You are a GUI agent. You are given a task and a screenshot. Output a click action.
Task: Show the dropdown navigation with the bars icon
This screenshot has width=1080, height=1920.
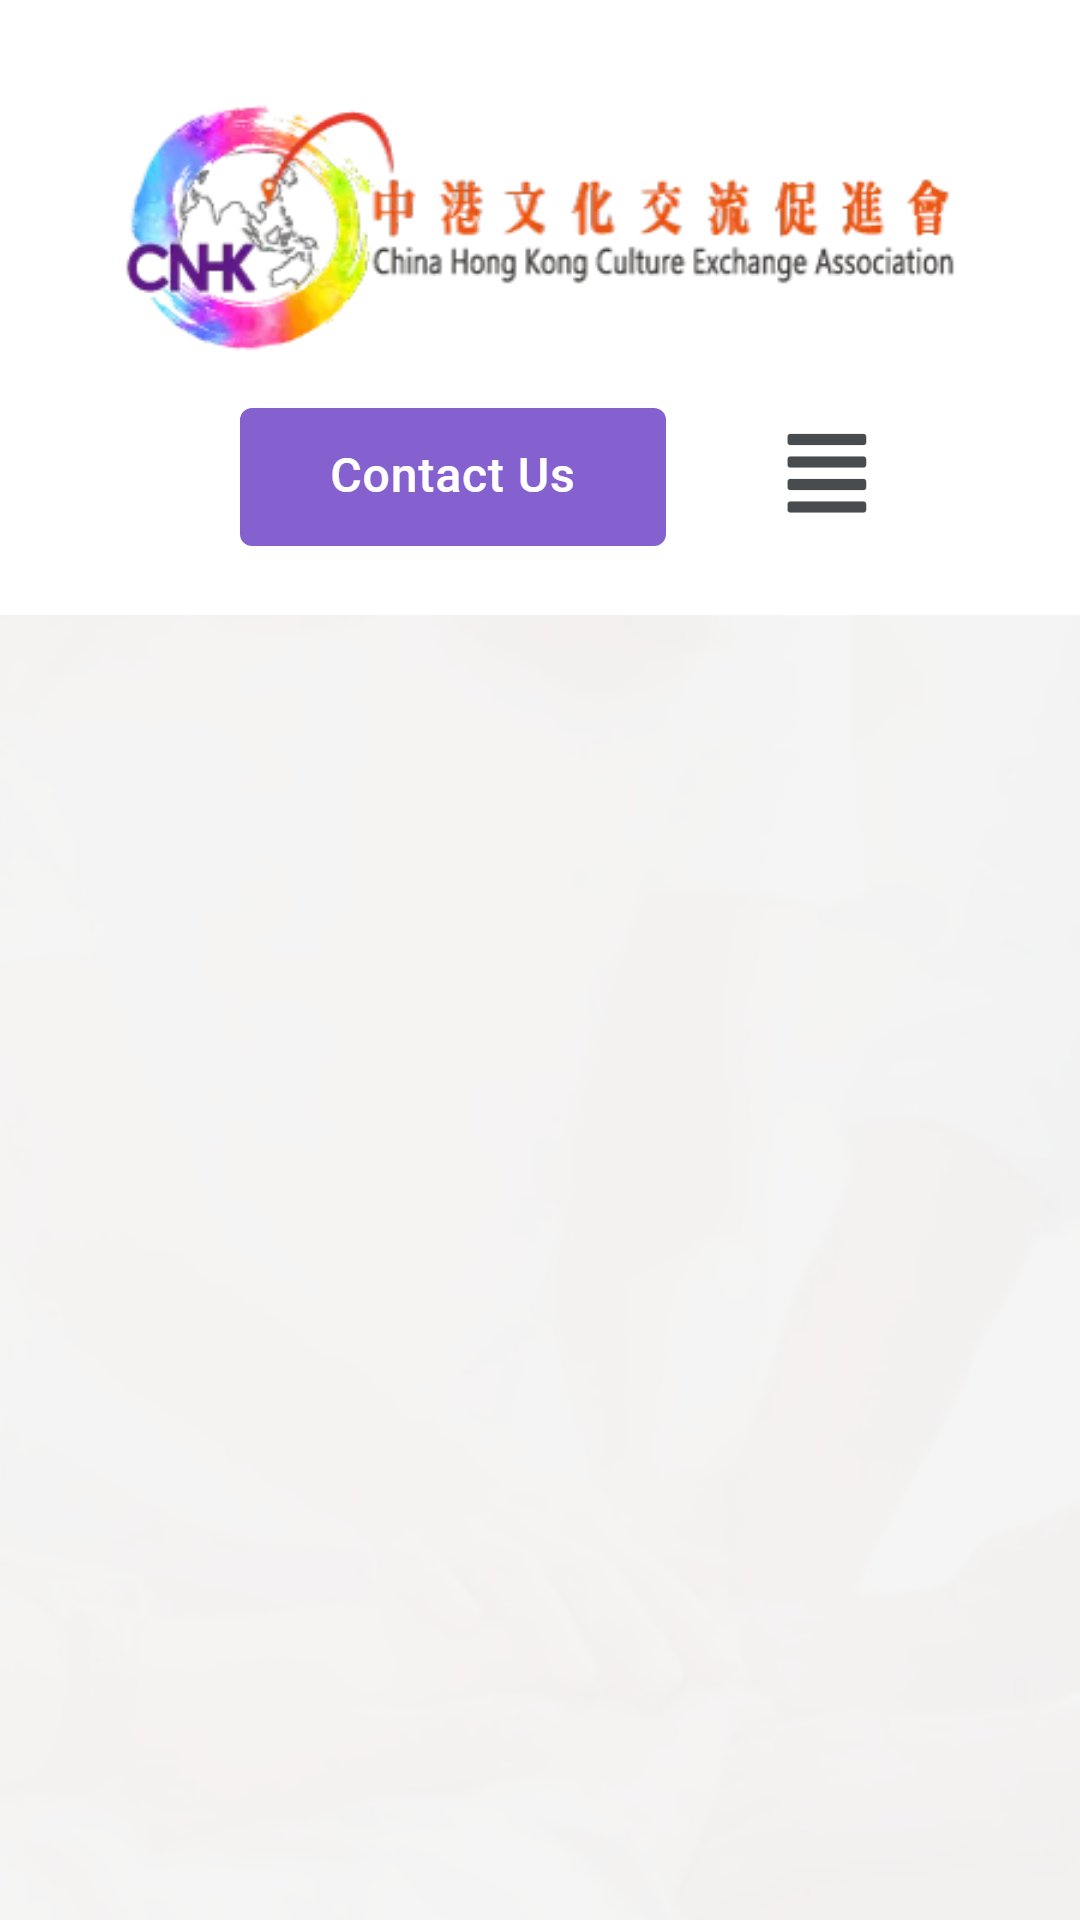tap(826, 473)
